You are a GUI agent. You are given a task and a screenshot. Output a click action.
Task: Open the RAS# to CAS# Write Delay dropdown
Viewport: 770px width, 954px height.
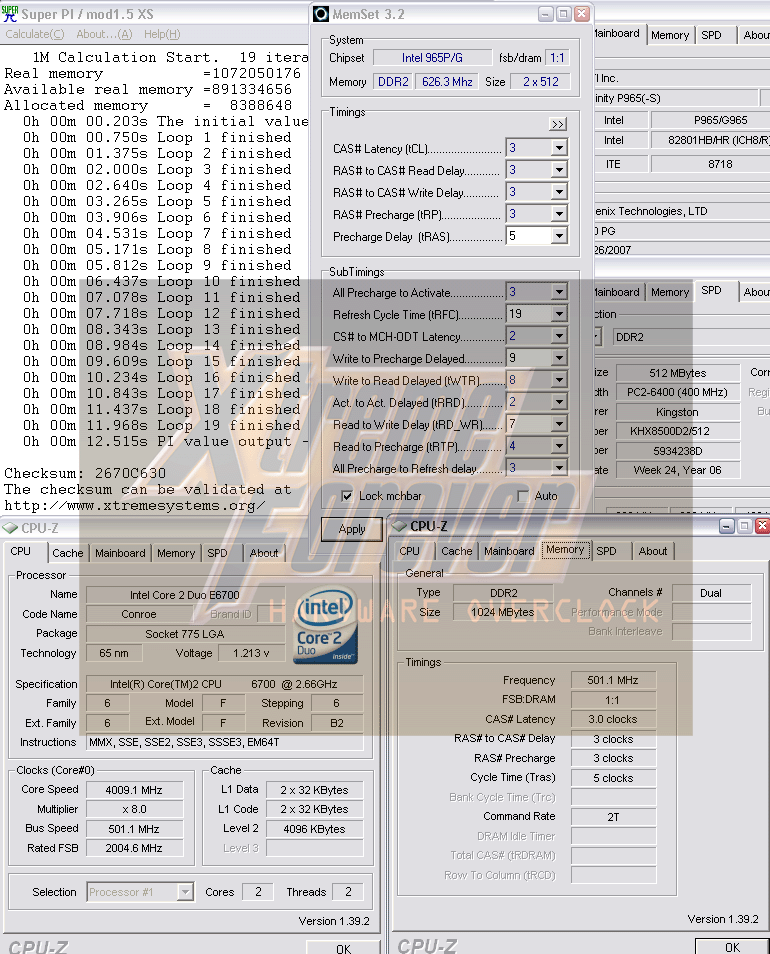coord(559,192)
